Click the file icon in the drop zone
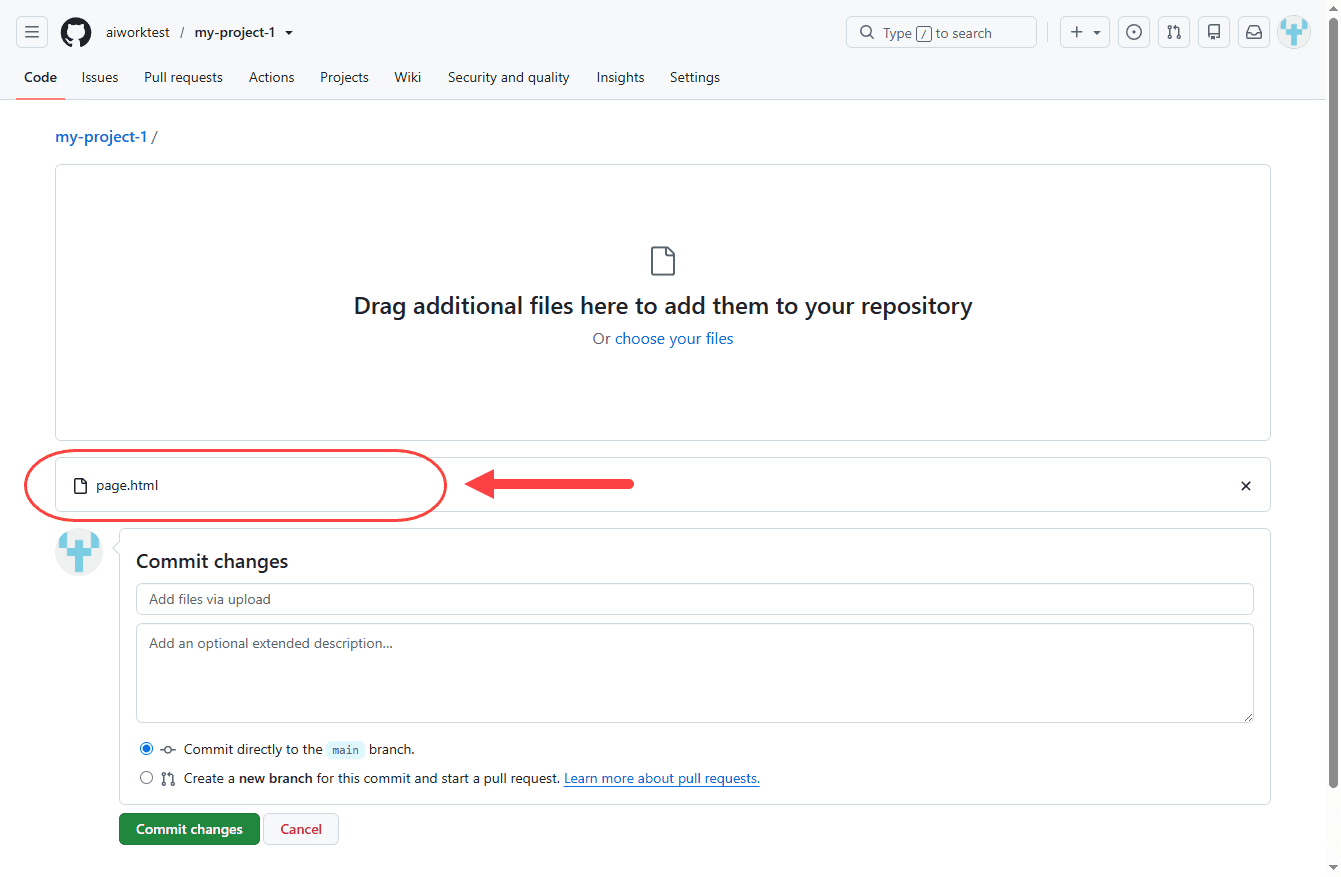The height and width of the screenshot is (877, 1341). coord(663,261)
